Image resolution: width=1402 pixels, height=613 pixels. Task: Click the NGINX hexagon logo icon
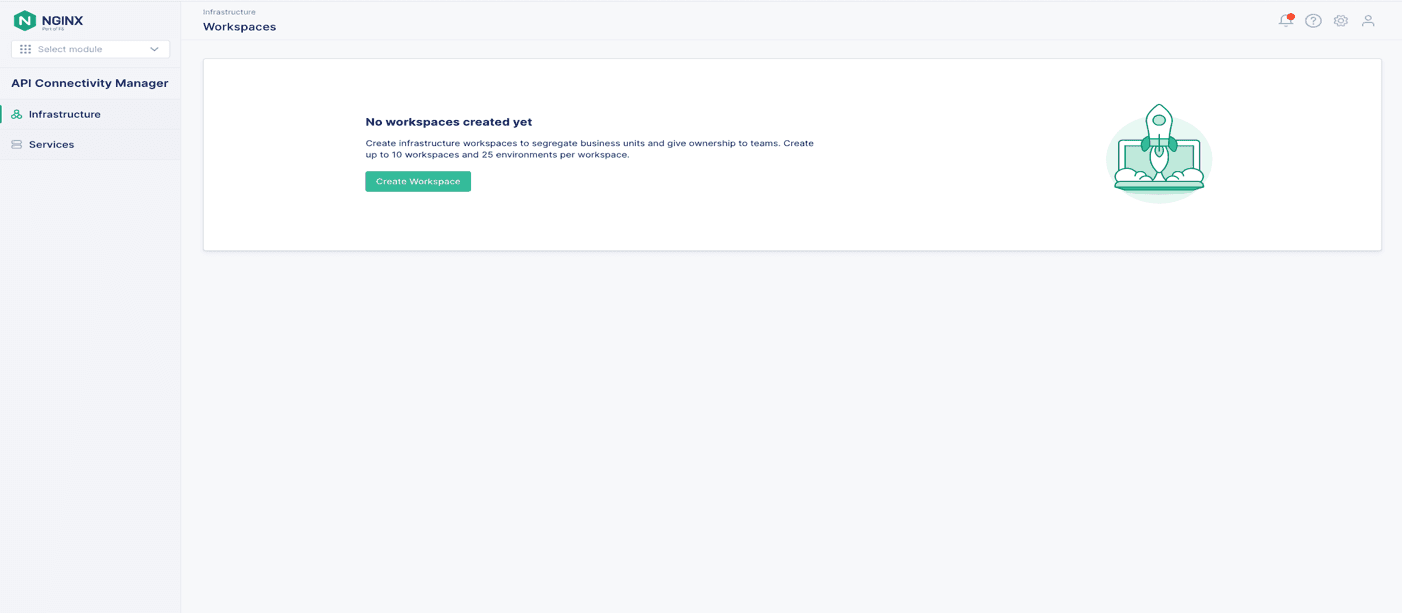(24, 21)
